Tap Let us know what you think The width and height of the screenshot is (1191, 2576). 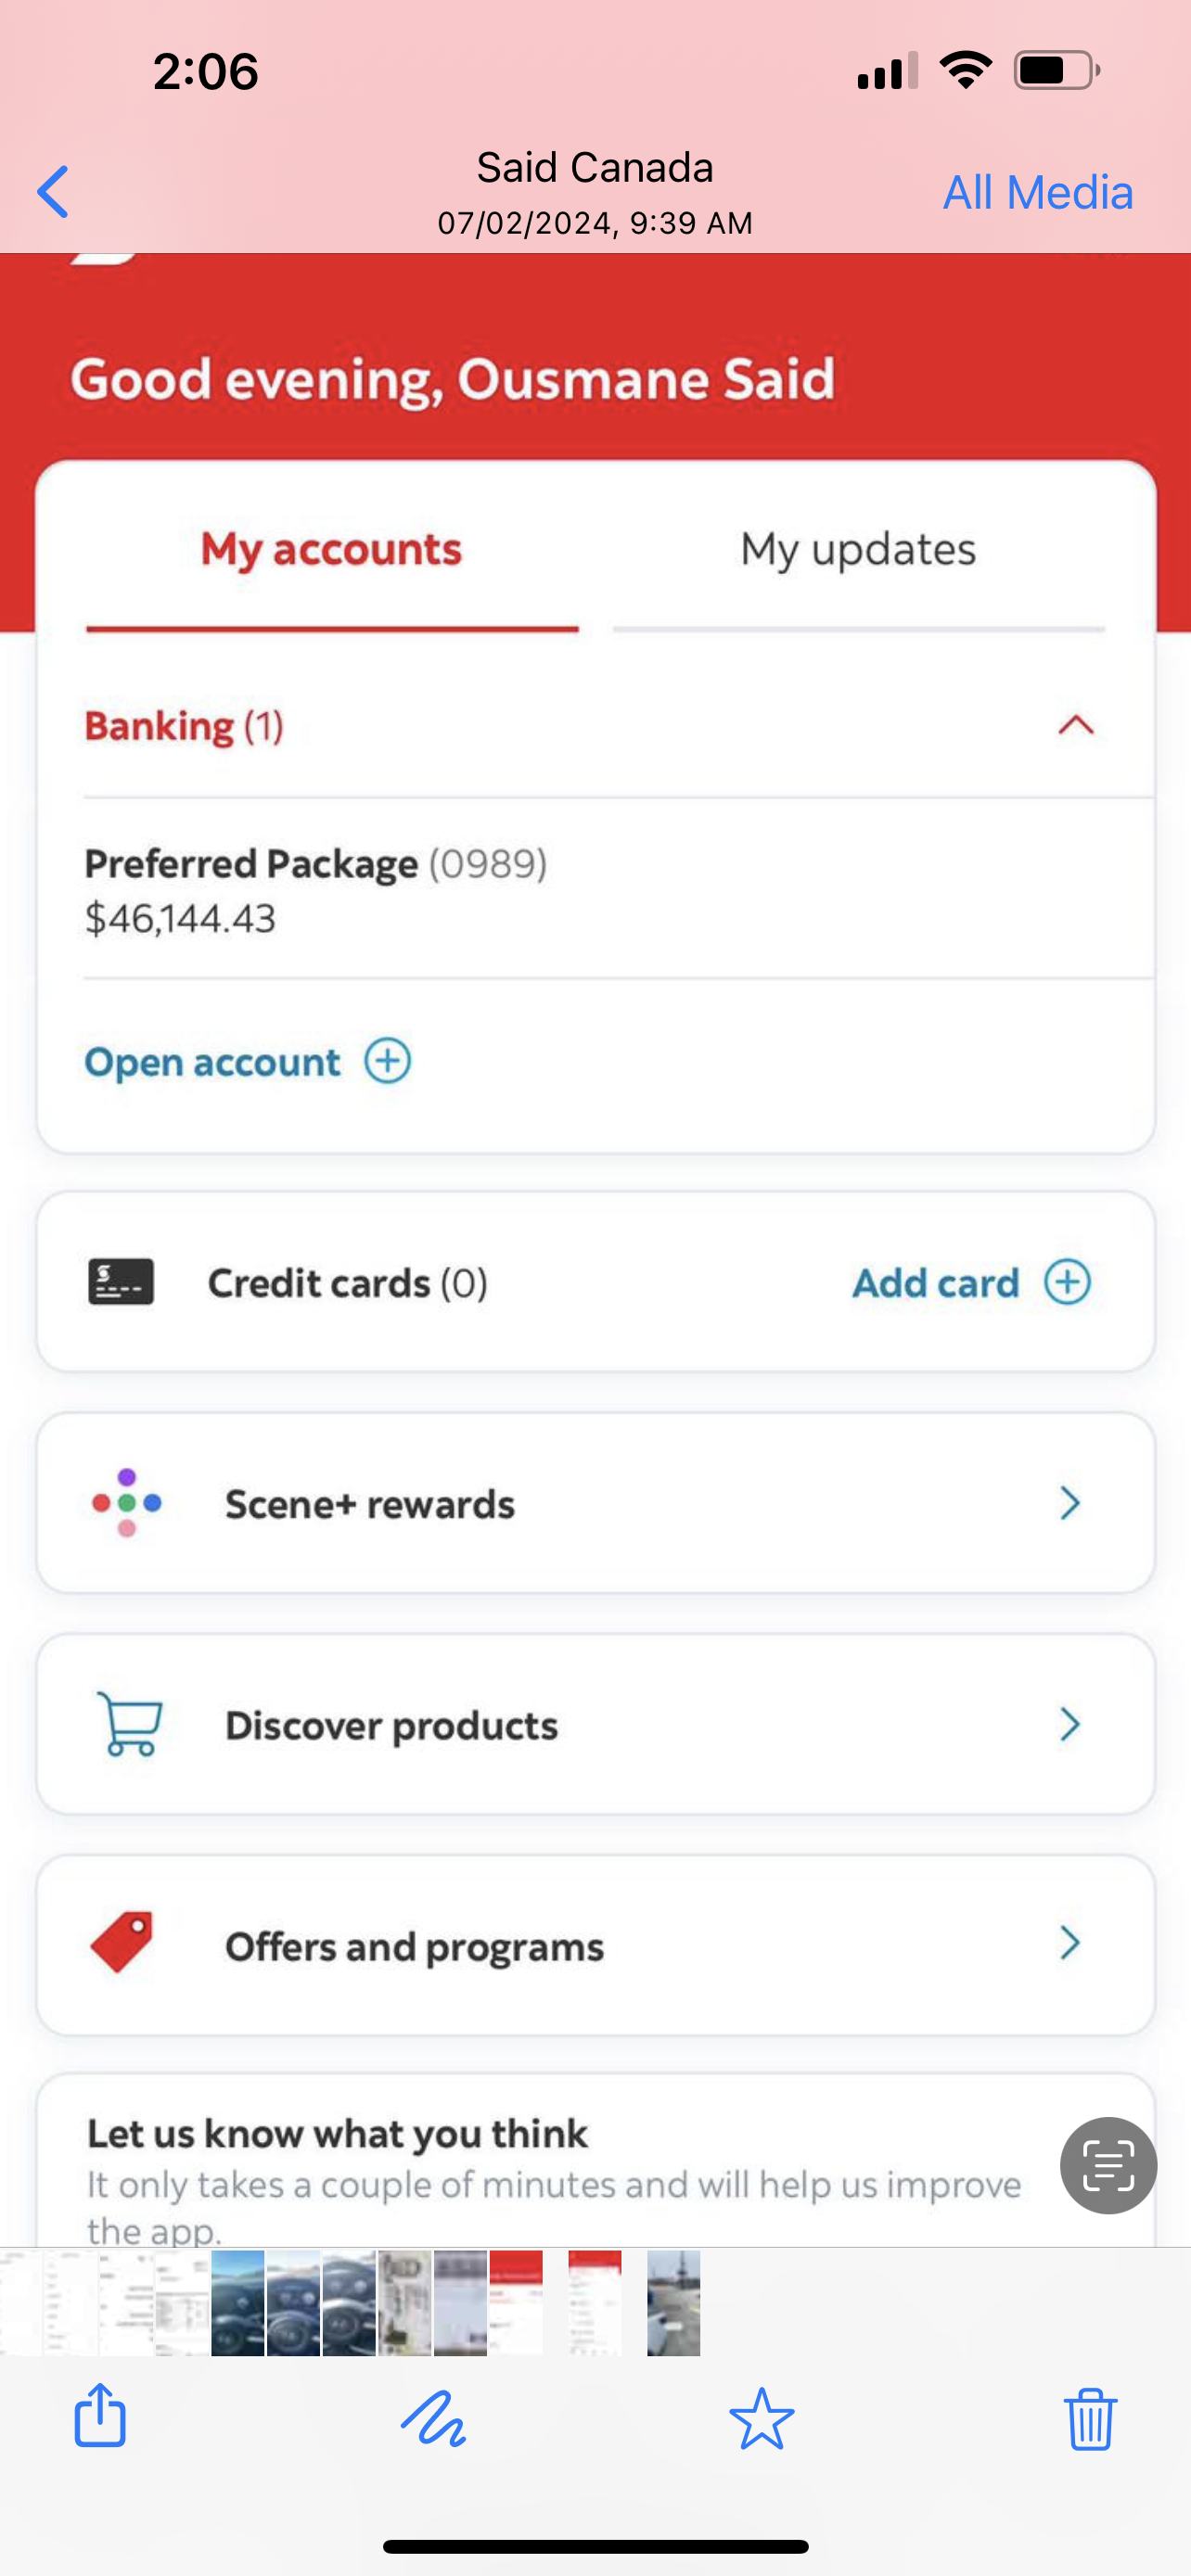click(337, 2134)
